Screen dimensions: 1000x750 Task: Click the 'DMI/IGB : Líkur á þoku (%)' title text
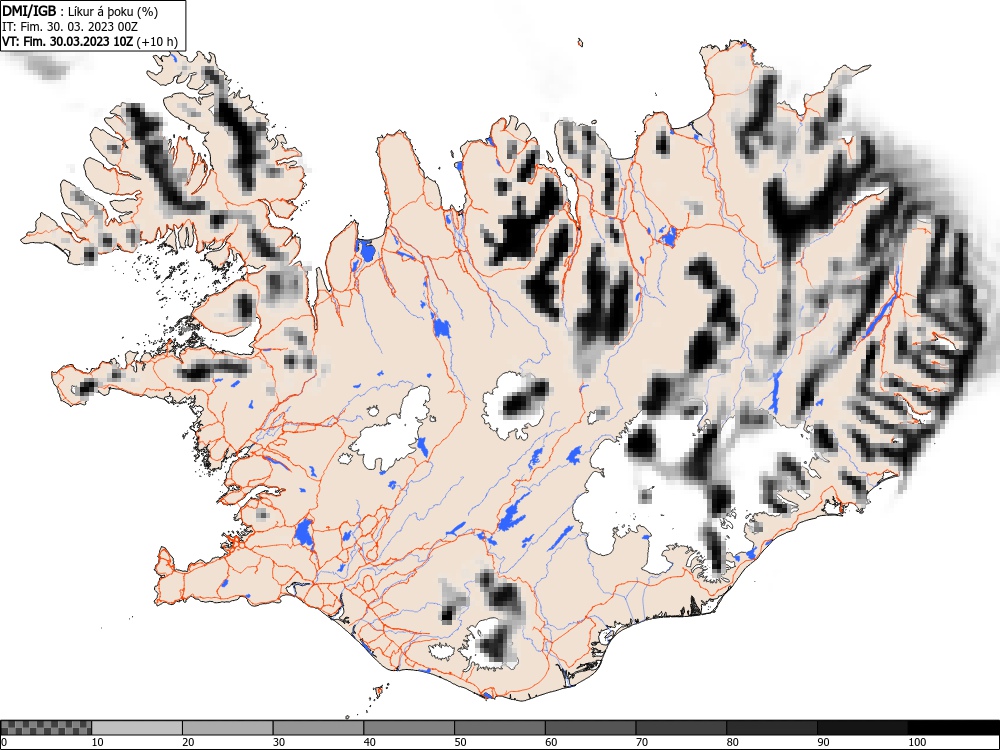click(80, 11)
